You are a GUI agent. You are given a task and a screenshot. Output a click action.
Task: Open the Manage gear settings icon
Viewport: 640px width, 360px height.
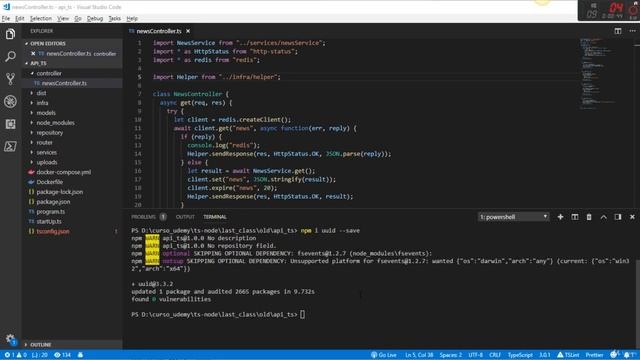pyautogui.click(x=10, y=339)
